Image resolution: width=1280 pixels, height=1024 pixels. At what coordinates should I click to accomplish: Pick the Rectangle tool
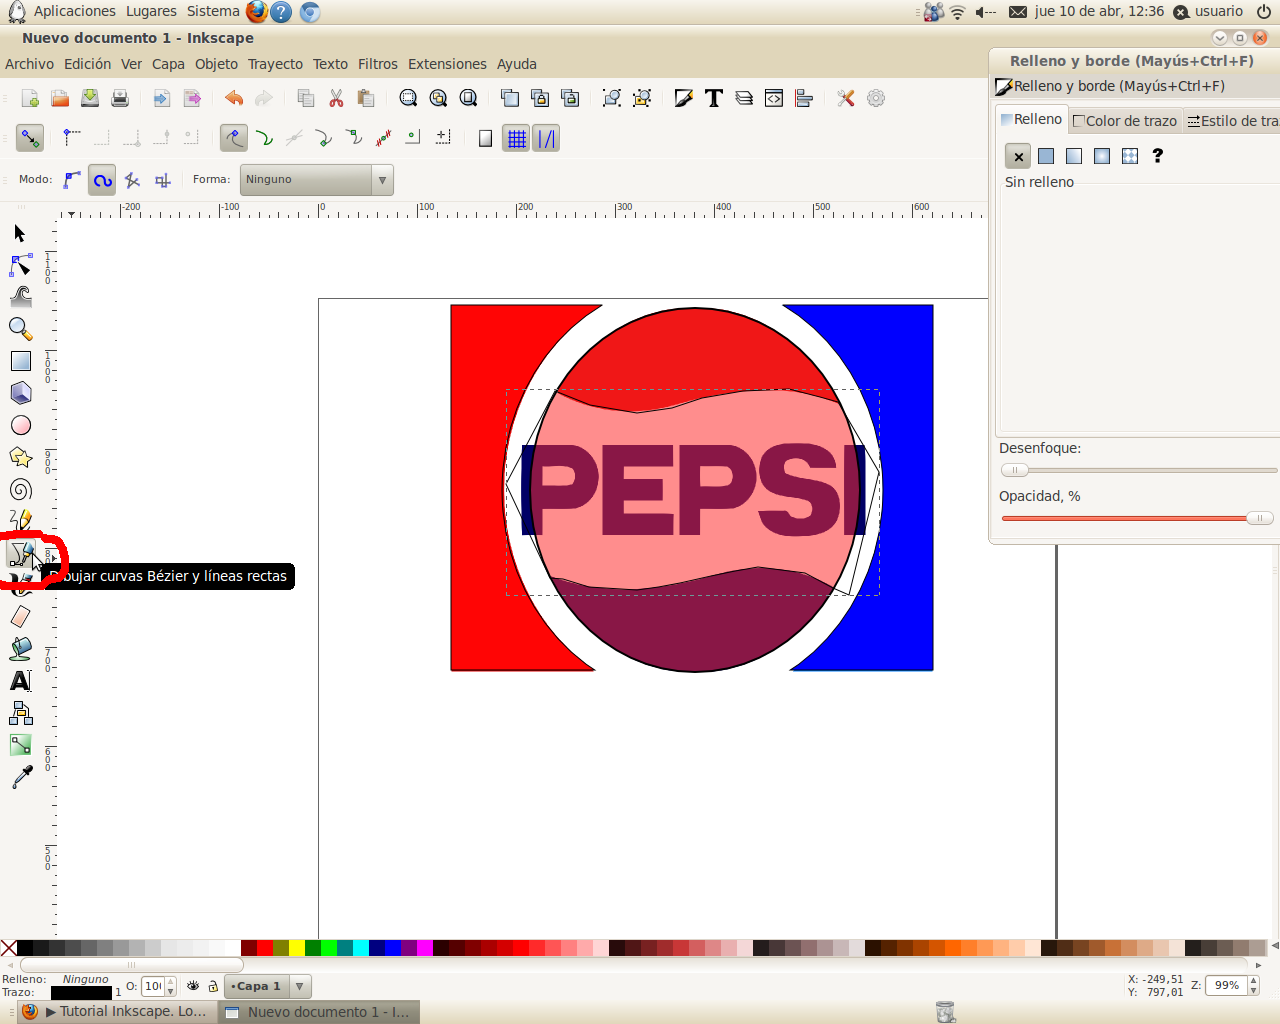pos(20,361)
